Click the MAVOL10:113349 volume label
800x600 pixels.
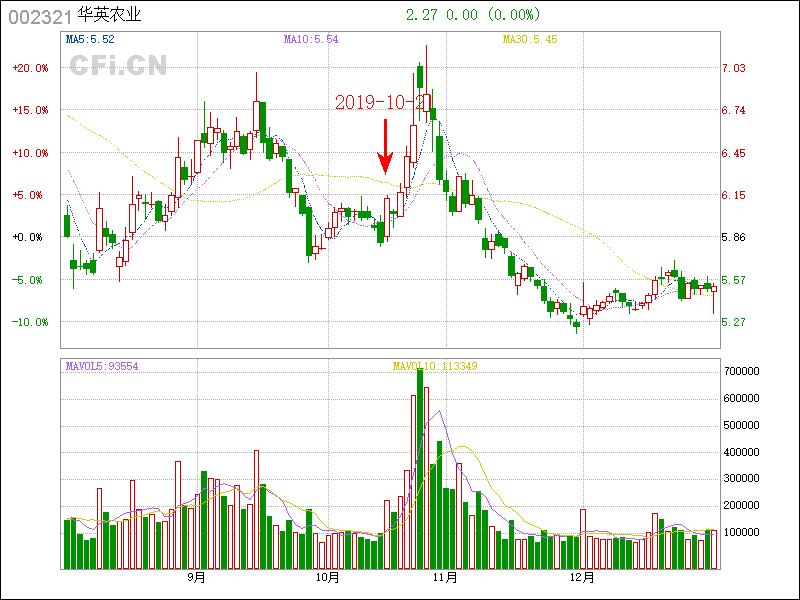coord(434,366)
